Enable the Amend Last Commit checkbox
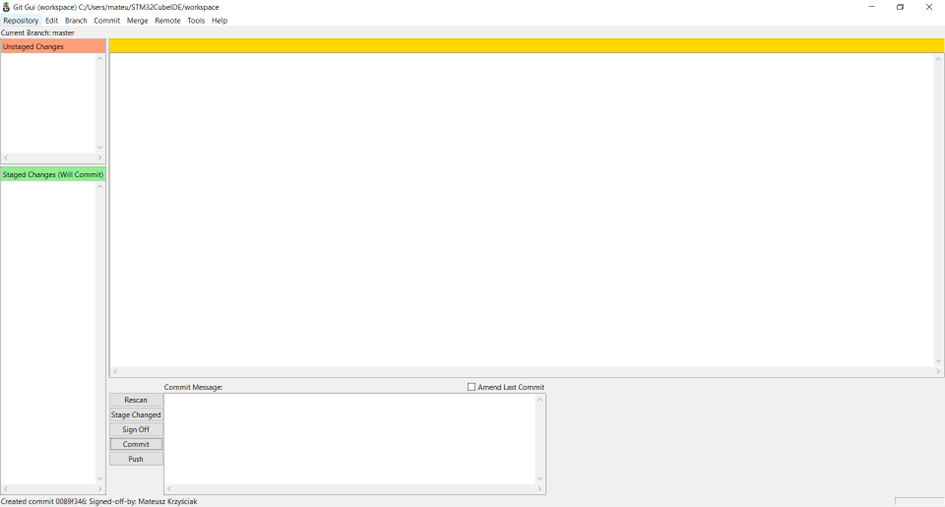This screenshot has width=945, height=507. (472, 387)
